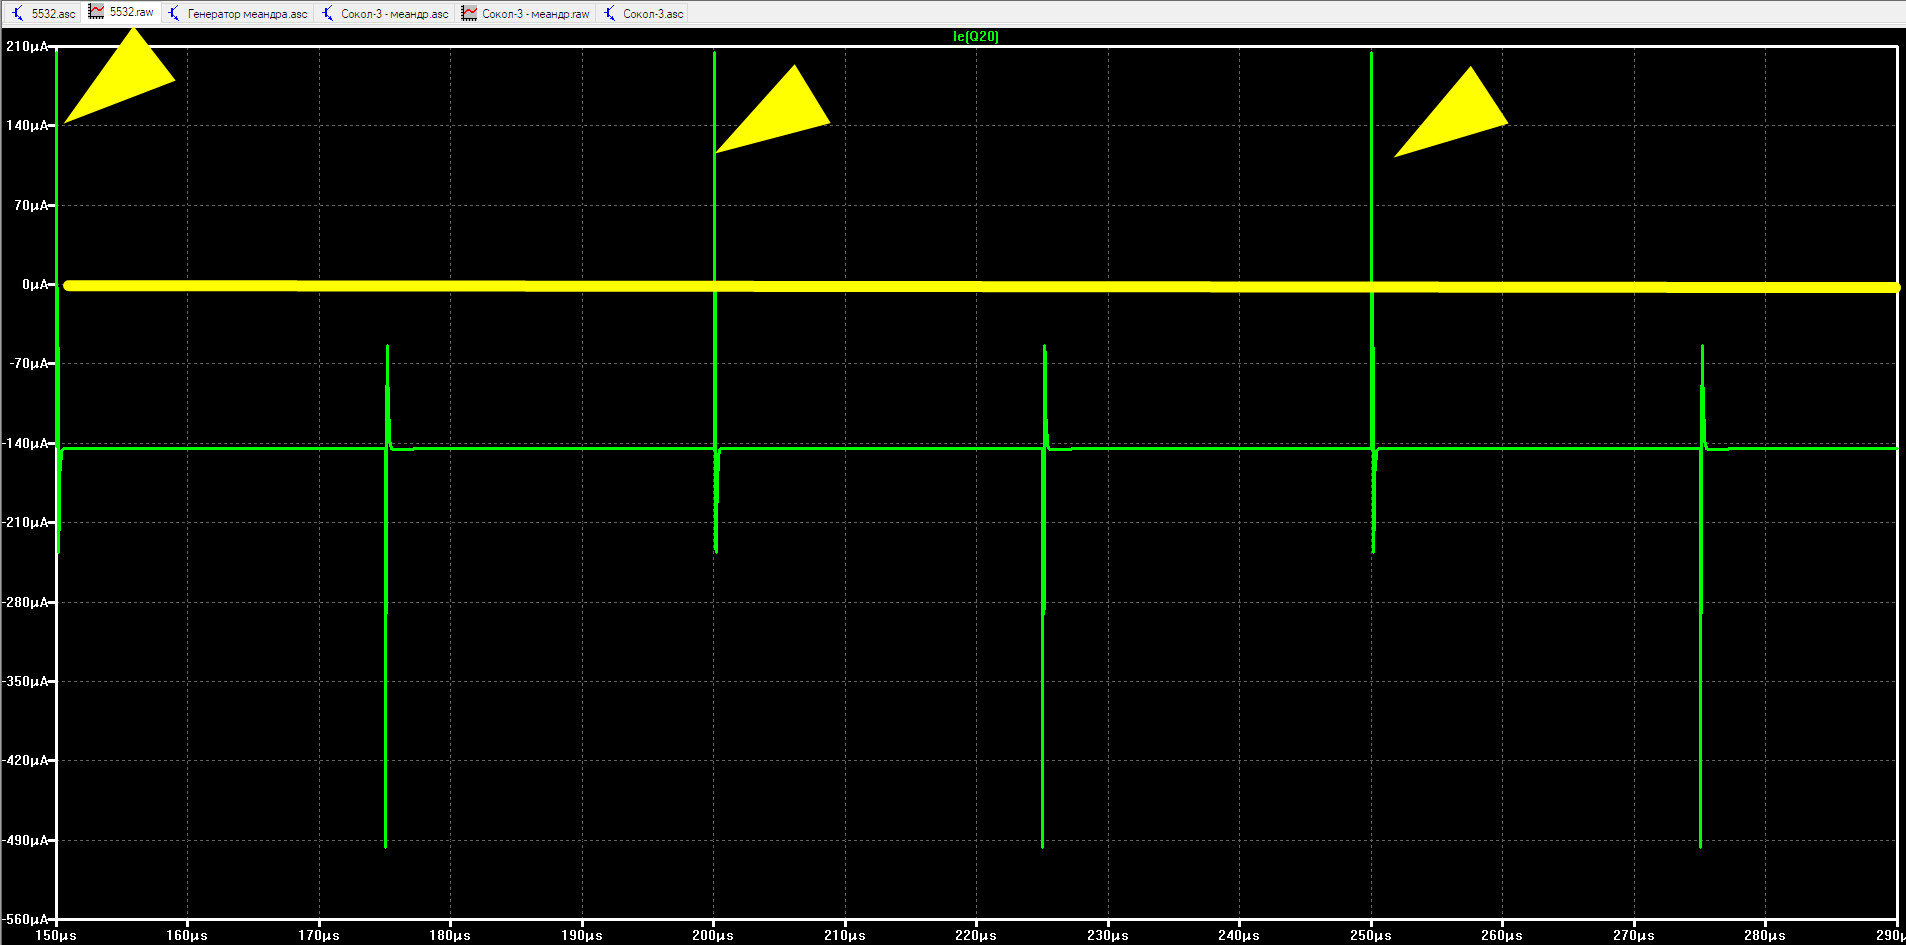Image resolution: width=1906 pixels, height=945 pixels.
Task: Click the 240µs time axis label
Action: pos(1239,936)
